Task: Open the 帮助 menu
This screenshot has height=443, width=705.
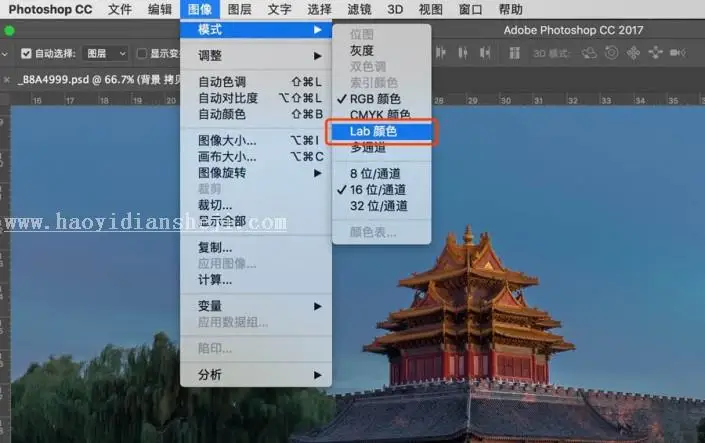Action: 511,9
